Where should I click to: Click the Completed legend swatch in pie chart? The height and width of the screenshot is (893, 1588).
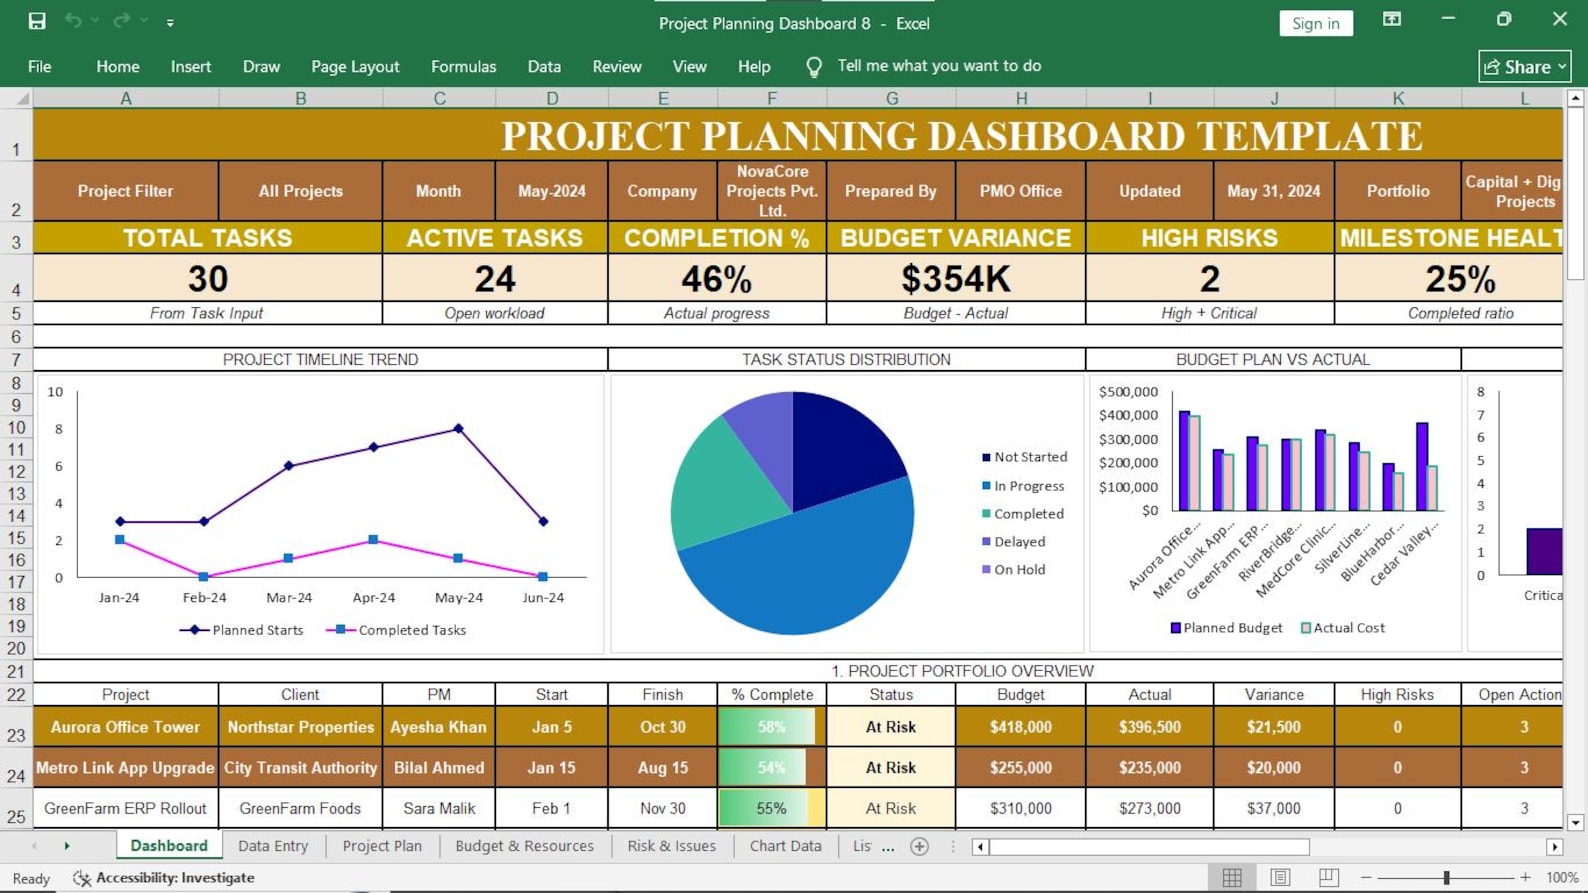986,514
